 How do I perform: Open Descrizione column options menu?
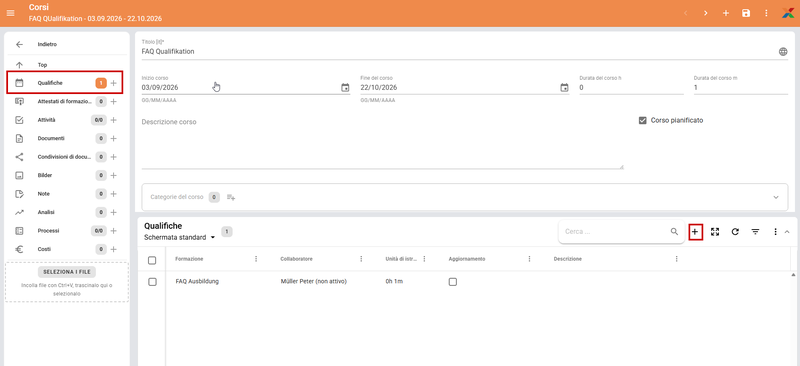[677, 259]
